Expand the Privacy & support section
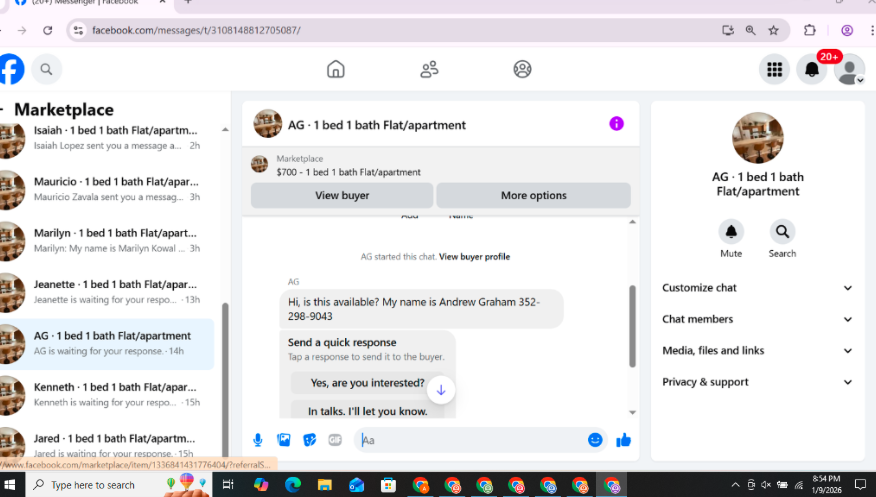The width and height of the screenshot is (876, 497). click(x=758, y=382)
